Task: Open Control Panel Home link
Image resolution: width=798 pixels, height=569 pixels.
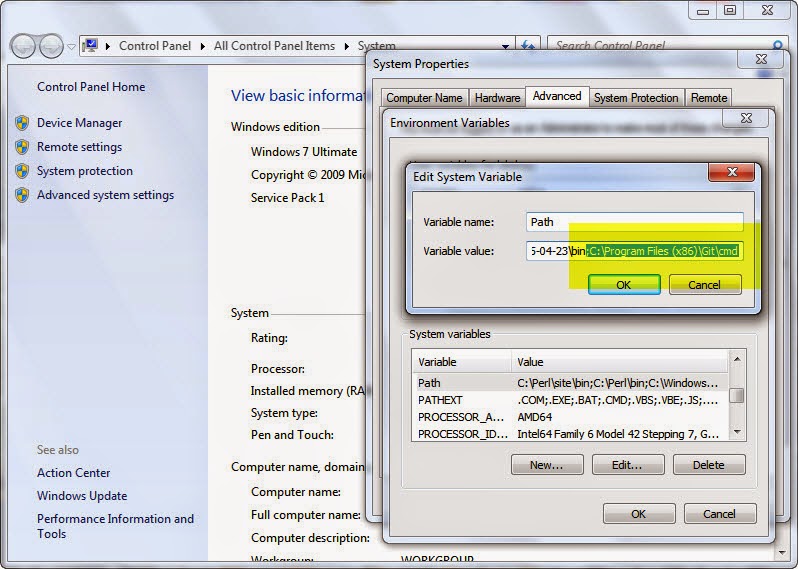Action: (91, 87)
